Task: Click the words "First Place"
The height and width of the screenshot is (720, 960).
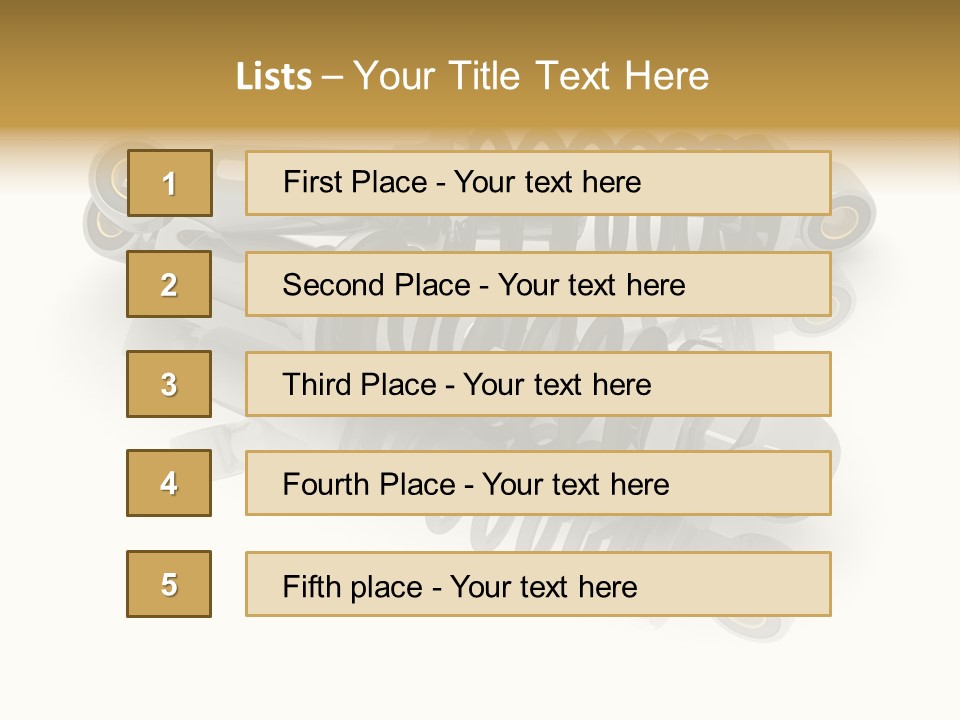Action: [x=355, y=182]
